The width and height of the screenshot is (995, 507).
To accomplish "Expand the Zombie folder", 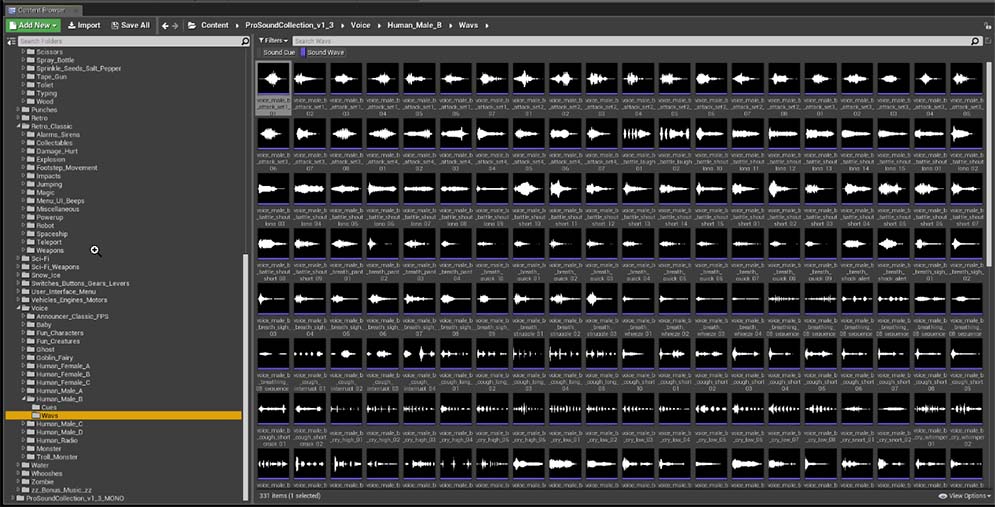I will coord(18,482).
